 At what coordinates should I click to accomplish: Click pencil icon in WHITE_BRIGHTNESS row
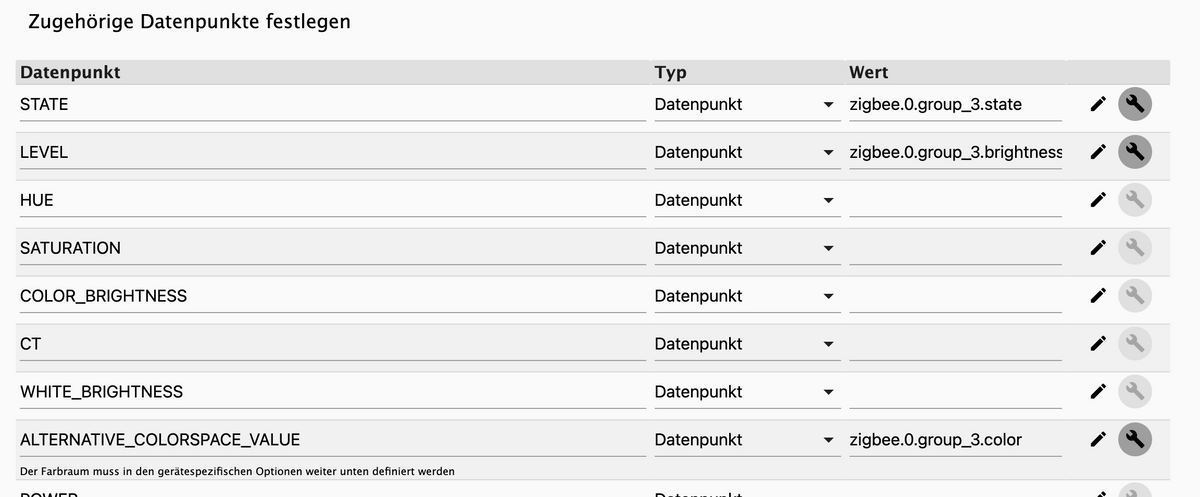click(x=1098, y=392)
